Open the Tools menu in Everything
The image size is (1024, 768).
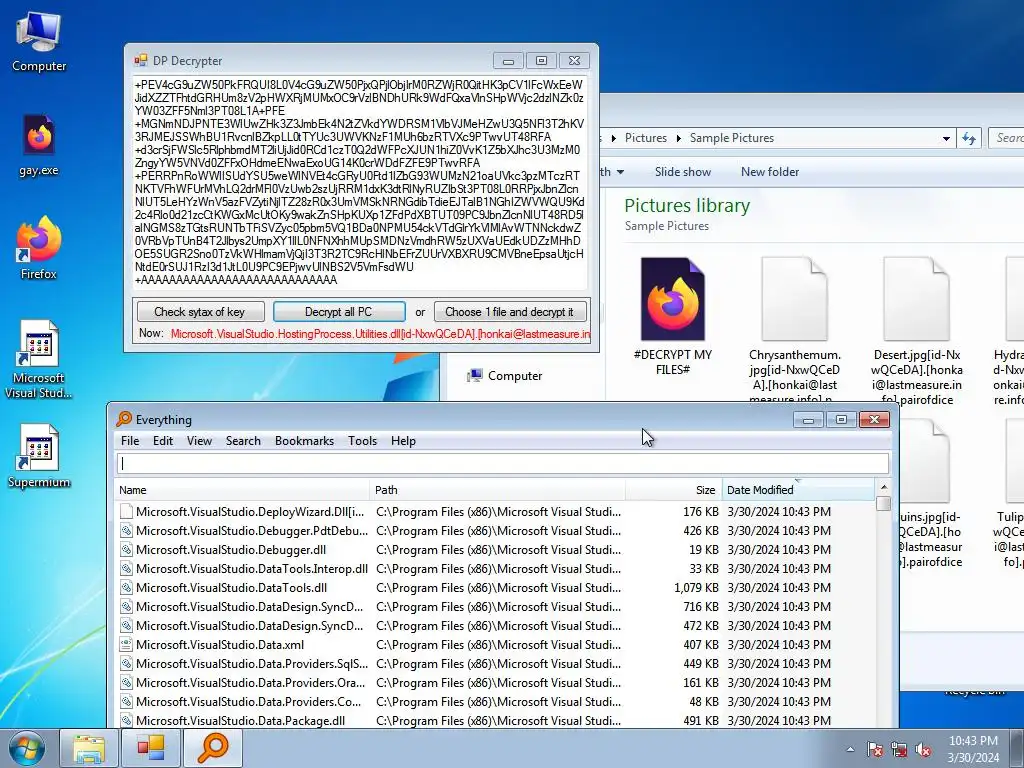362,441
